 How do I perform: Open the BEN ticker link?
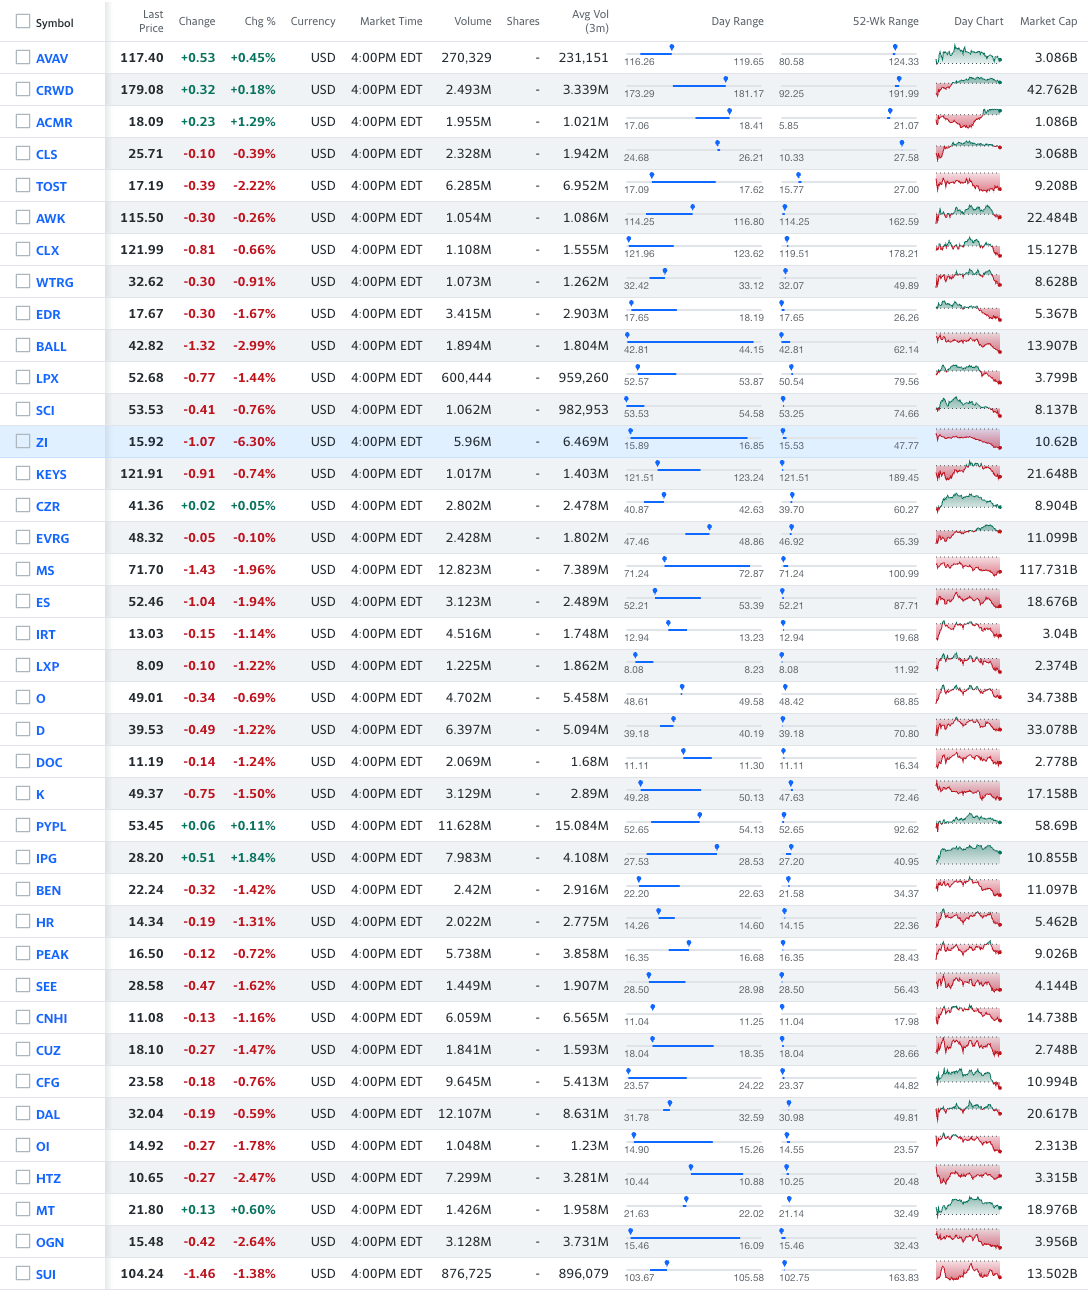(48, 891)
